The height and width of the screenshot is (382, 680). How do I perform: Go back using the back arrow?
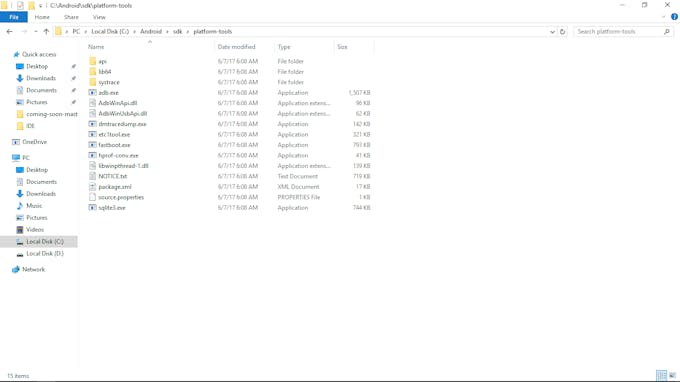point(10,32)
